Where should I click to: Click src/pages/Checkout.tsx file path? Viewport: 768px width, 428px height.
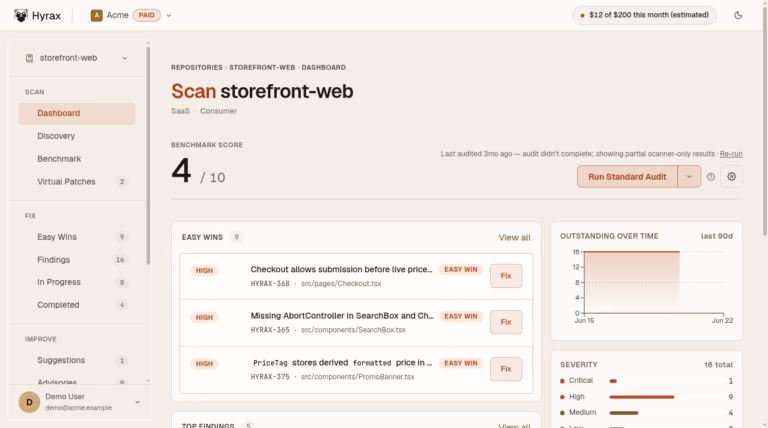click(x=341, y=284)
